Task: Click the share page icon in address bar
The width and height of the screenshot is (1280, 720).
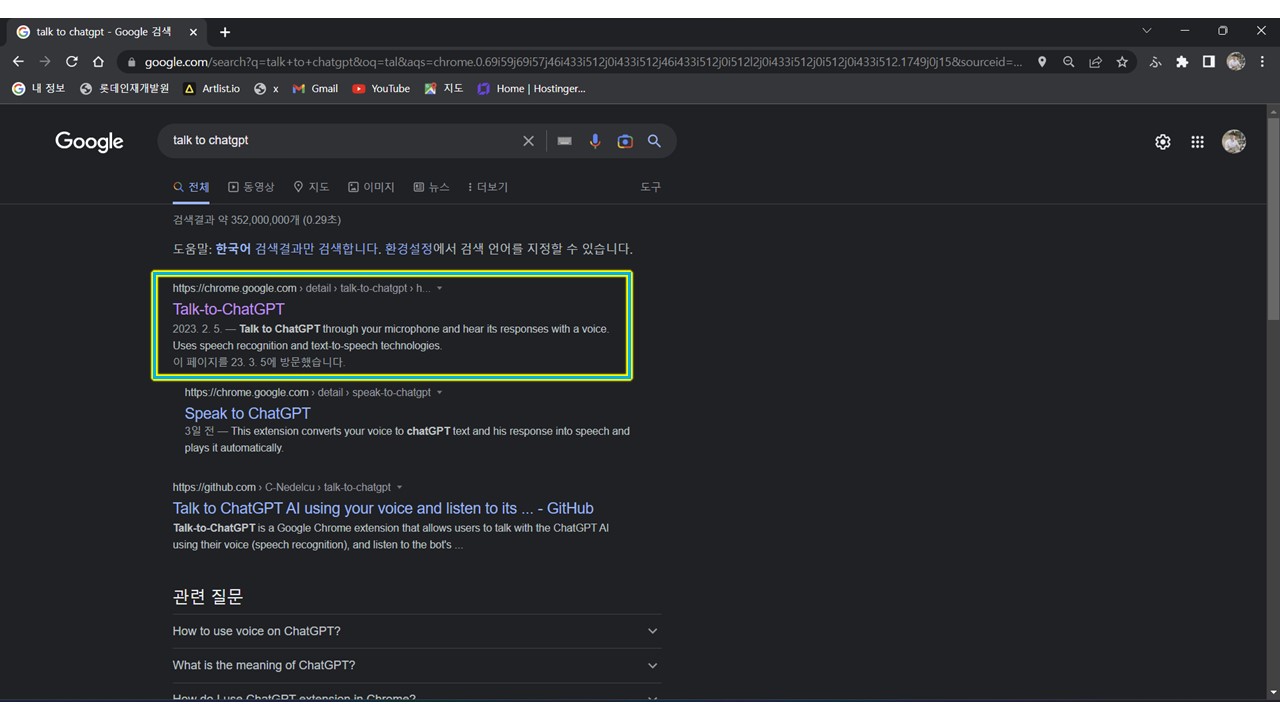Action: click(x=1096, y=62)
